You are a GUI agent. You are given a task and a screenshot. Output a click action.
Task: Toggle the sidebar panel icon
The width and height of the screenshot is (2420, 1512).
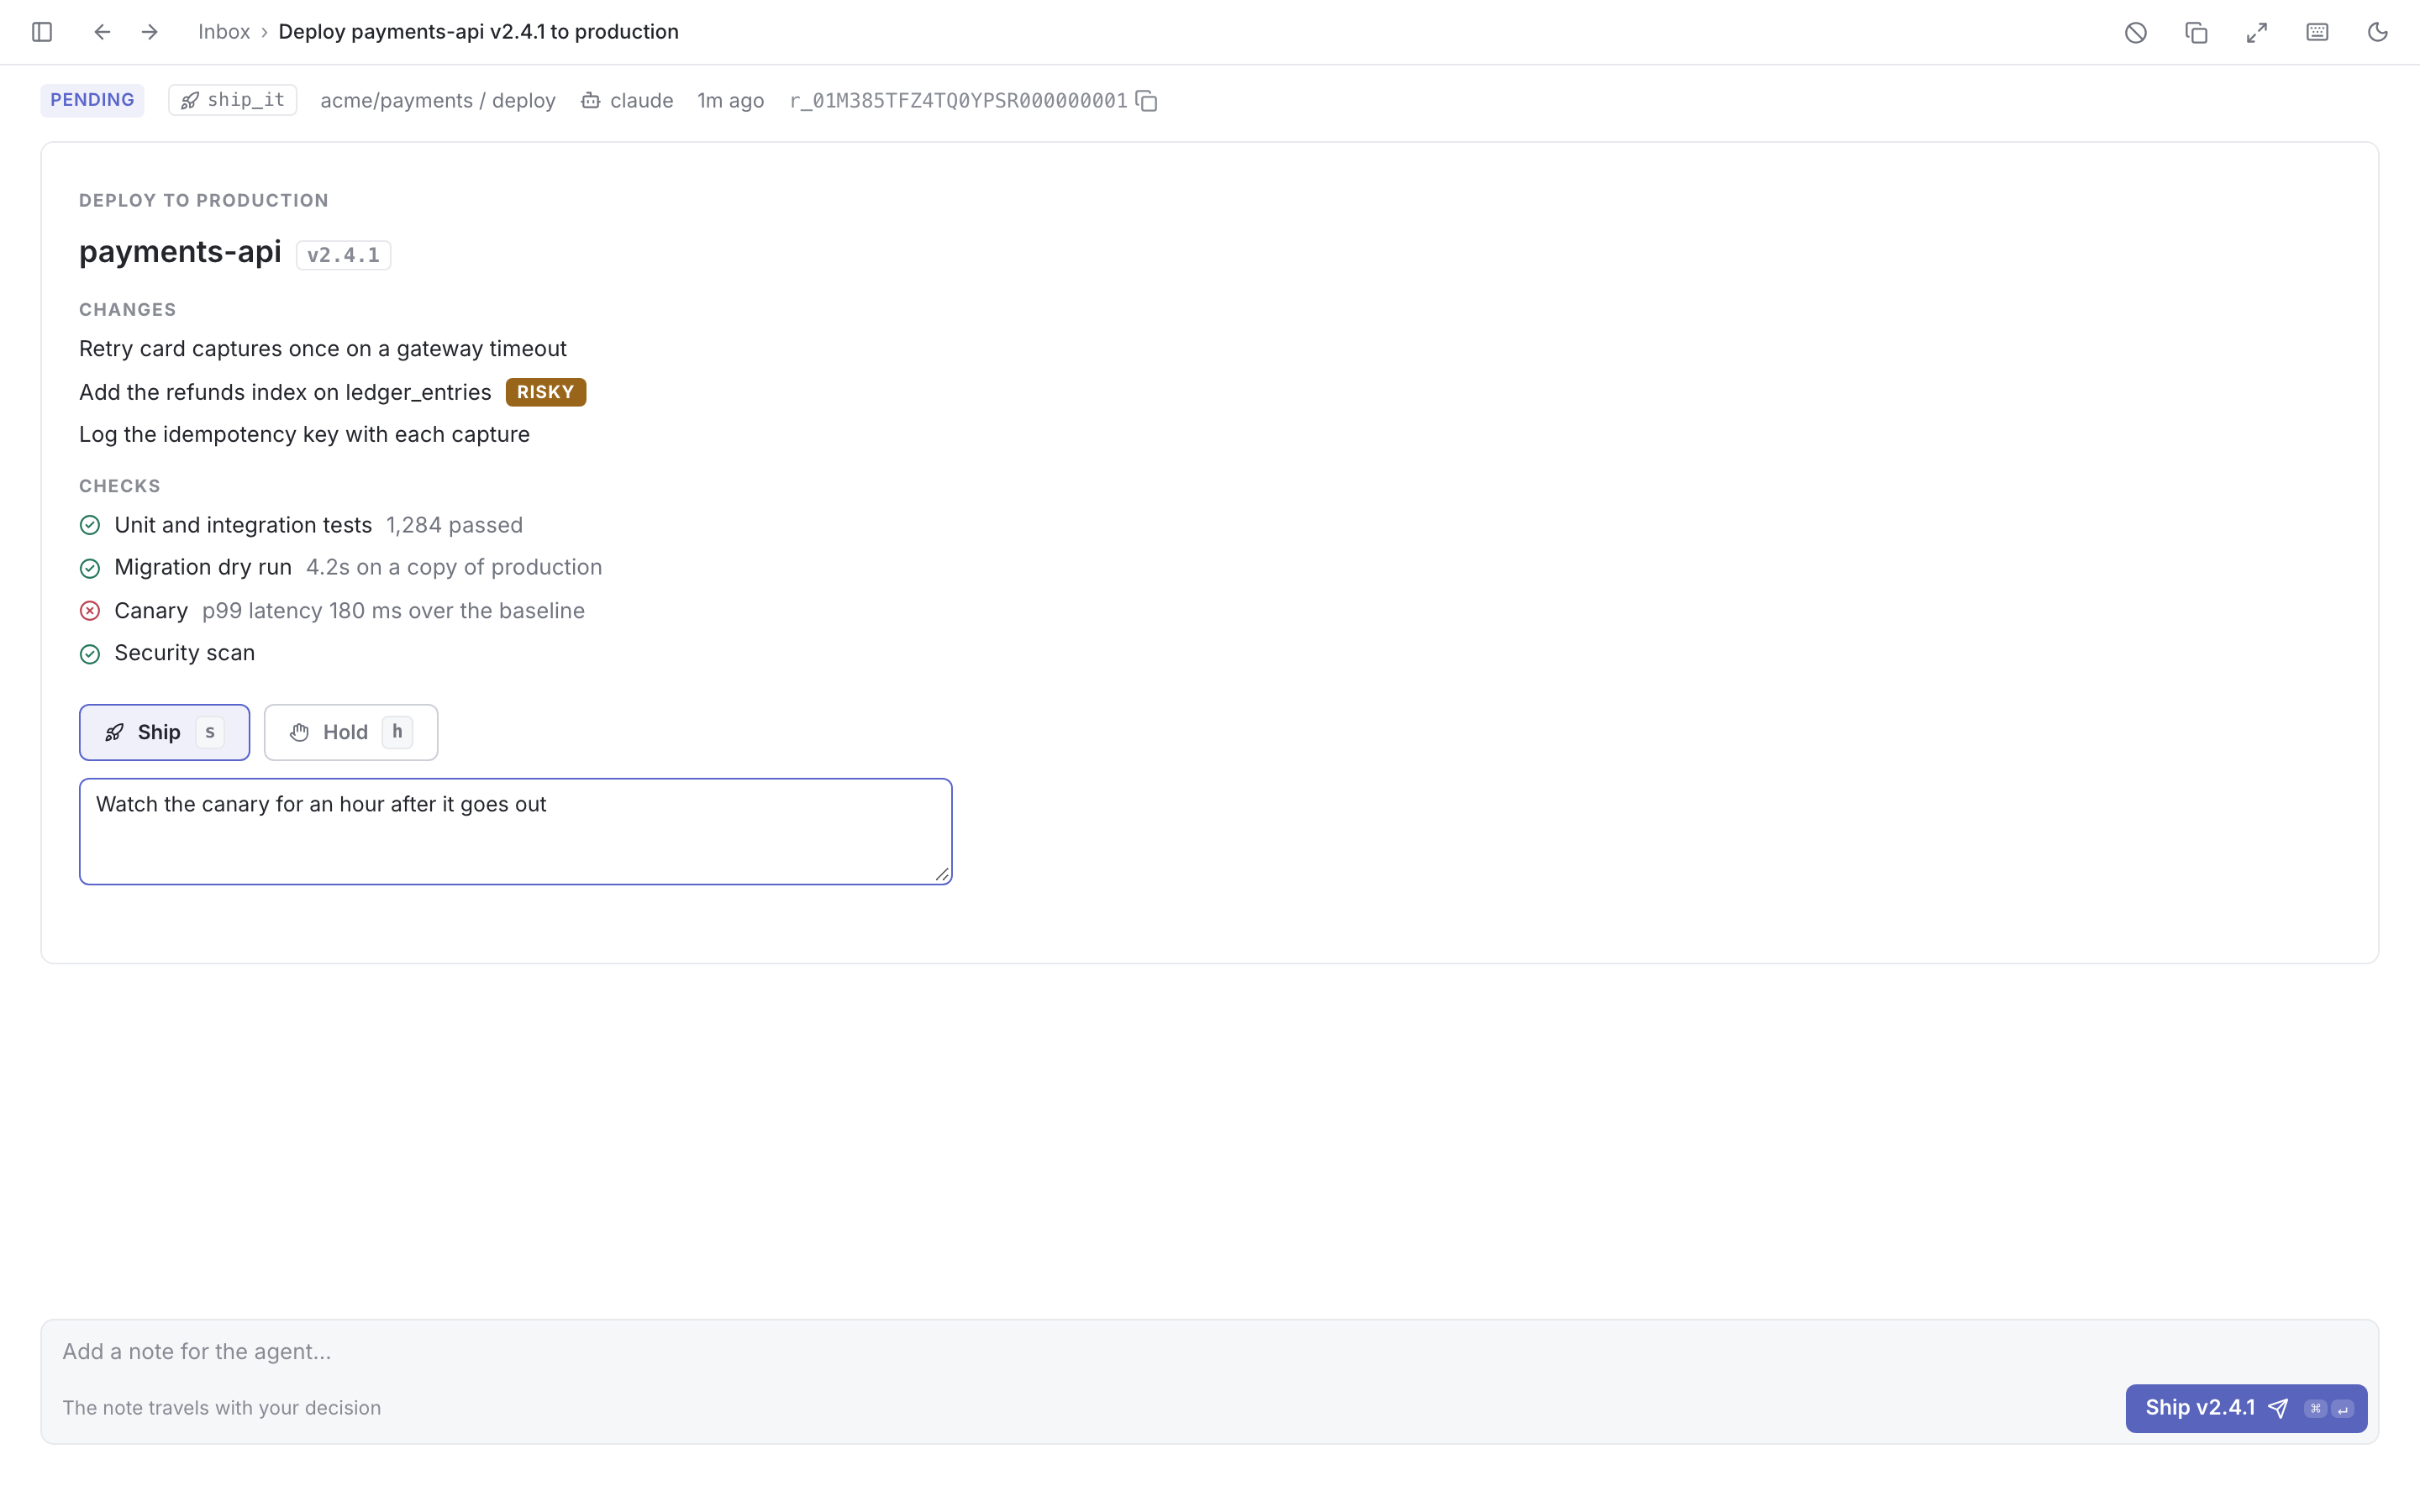coord(42,32)
